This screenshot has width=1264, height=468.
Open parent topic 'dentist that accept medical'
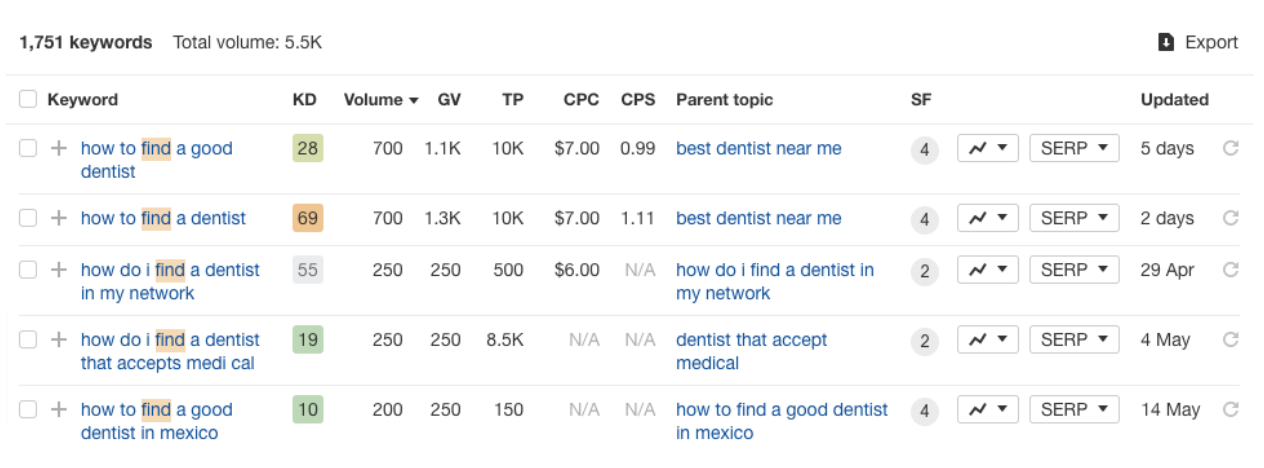point(751,352)
